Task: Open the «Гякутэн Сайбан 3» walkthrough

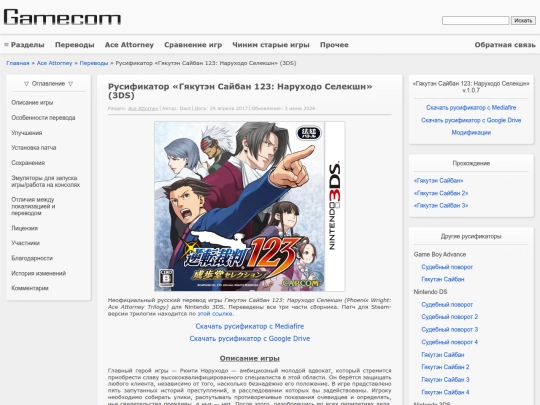Action: tap(441, 206)
